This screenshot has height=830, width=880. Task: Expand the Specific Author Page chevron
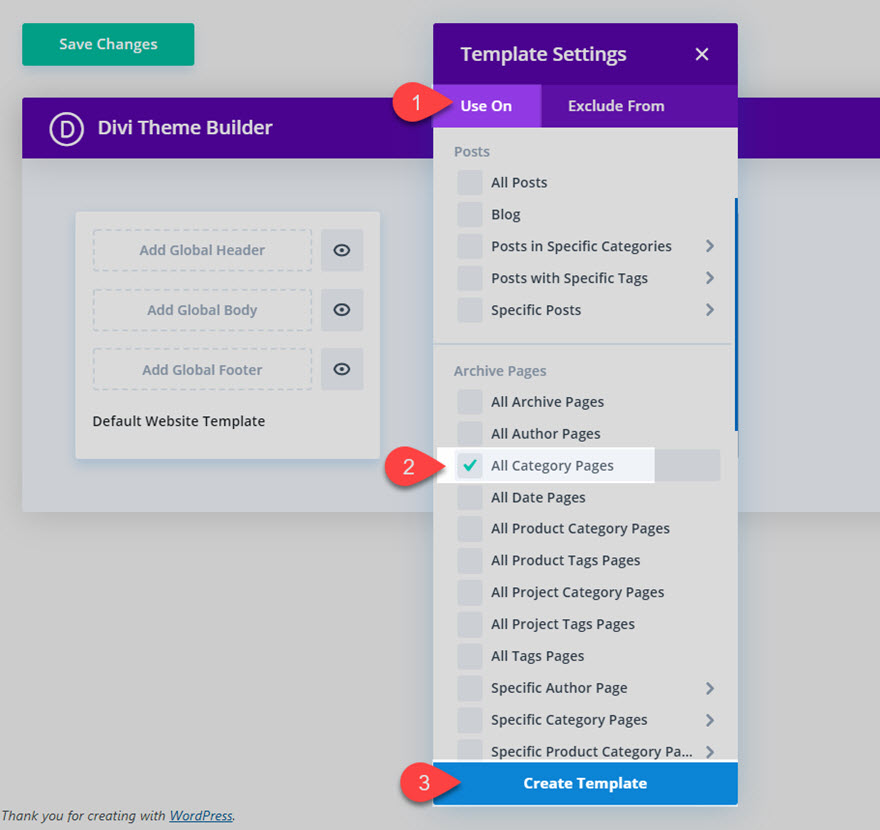[710, 688]
